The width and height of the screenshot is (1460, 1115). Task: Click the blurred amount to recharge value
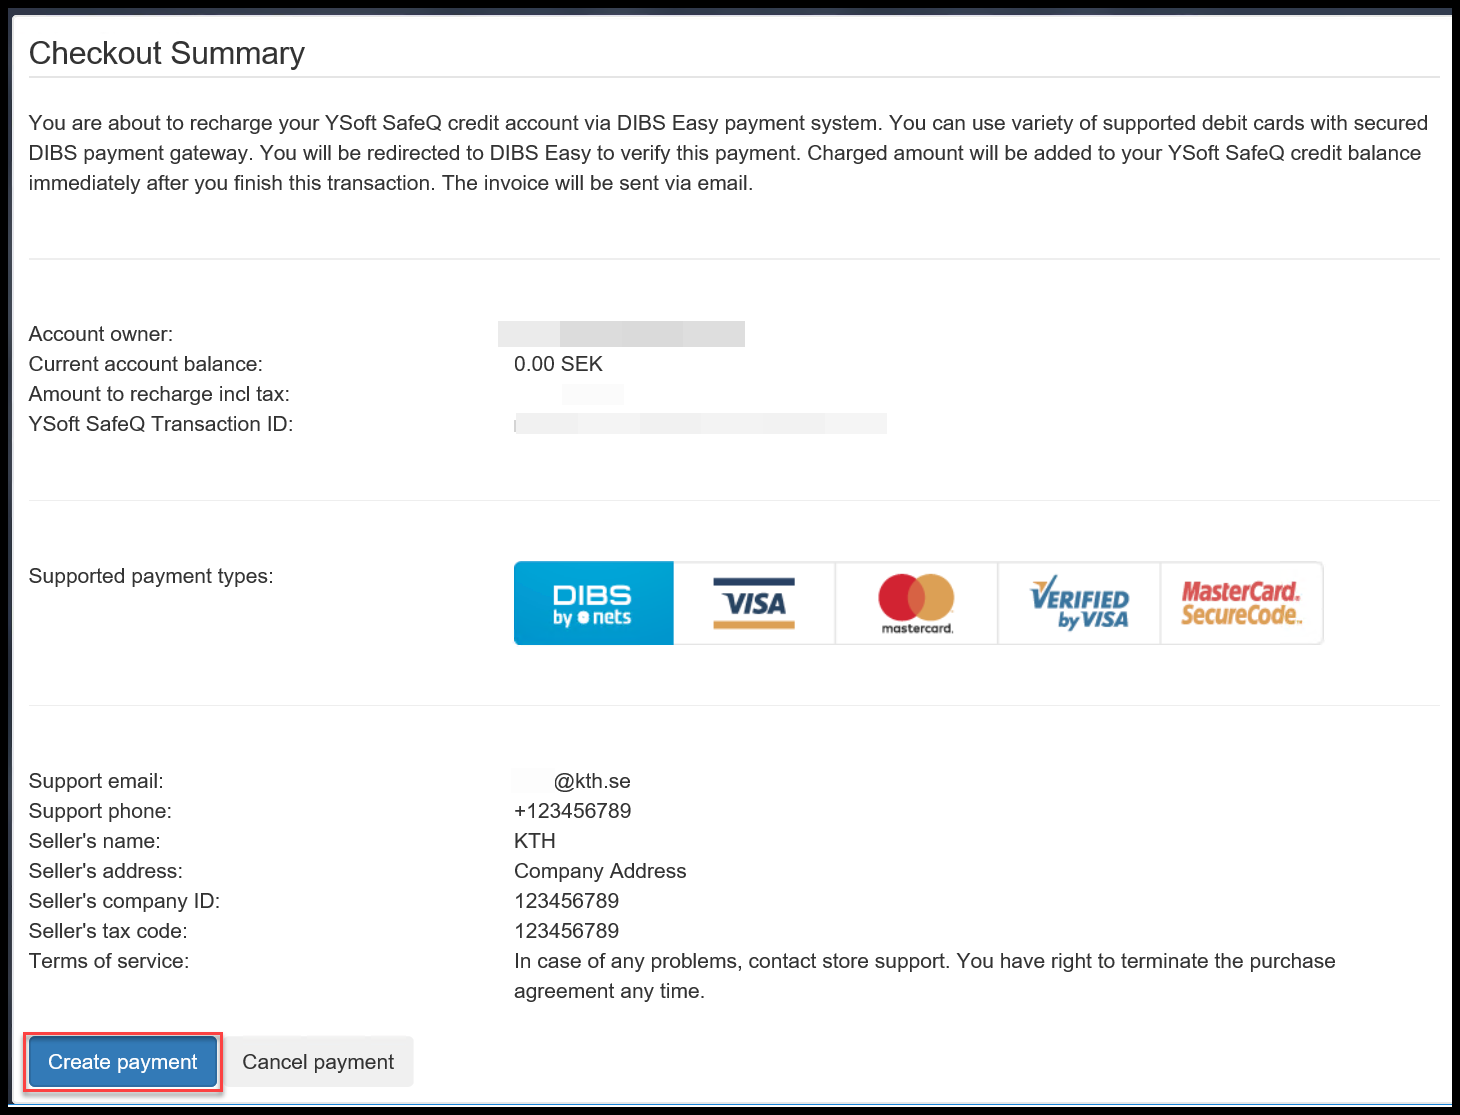(x=592, y=394)
